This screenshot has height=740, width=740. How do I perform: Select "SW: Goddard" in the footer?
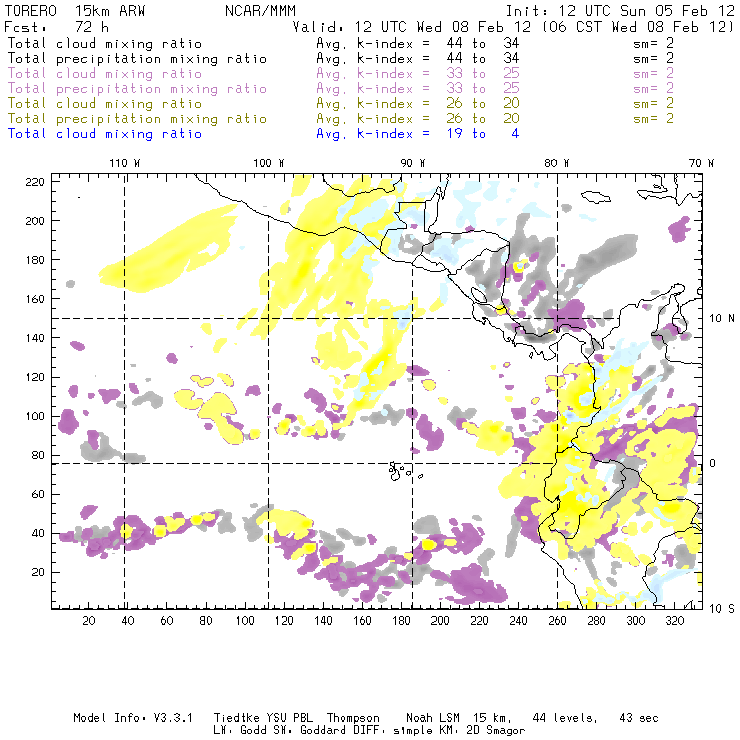307,730
